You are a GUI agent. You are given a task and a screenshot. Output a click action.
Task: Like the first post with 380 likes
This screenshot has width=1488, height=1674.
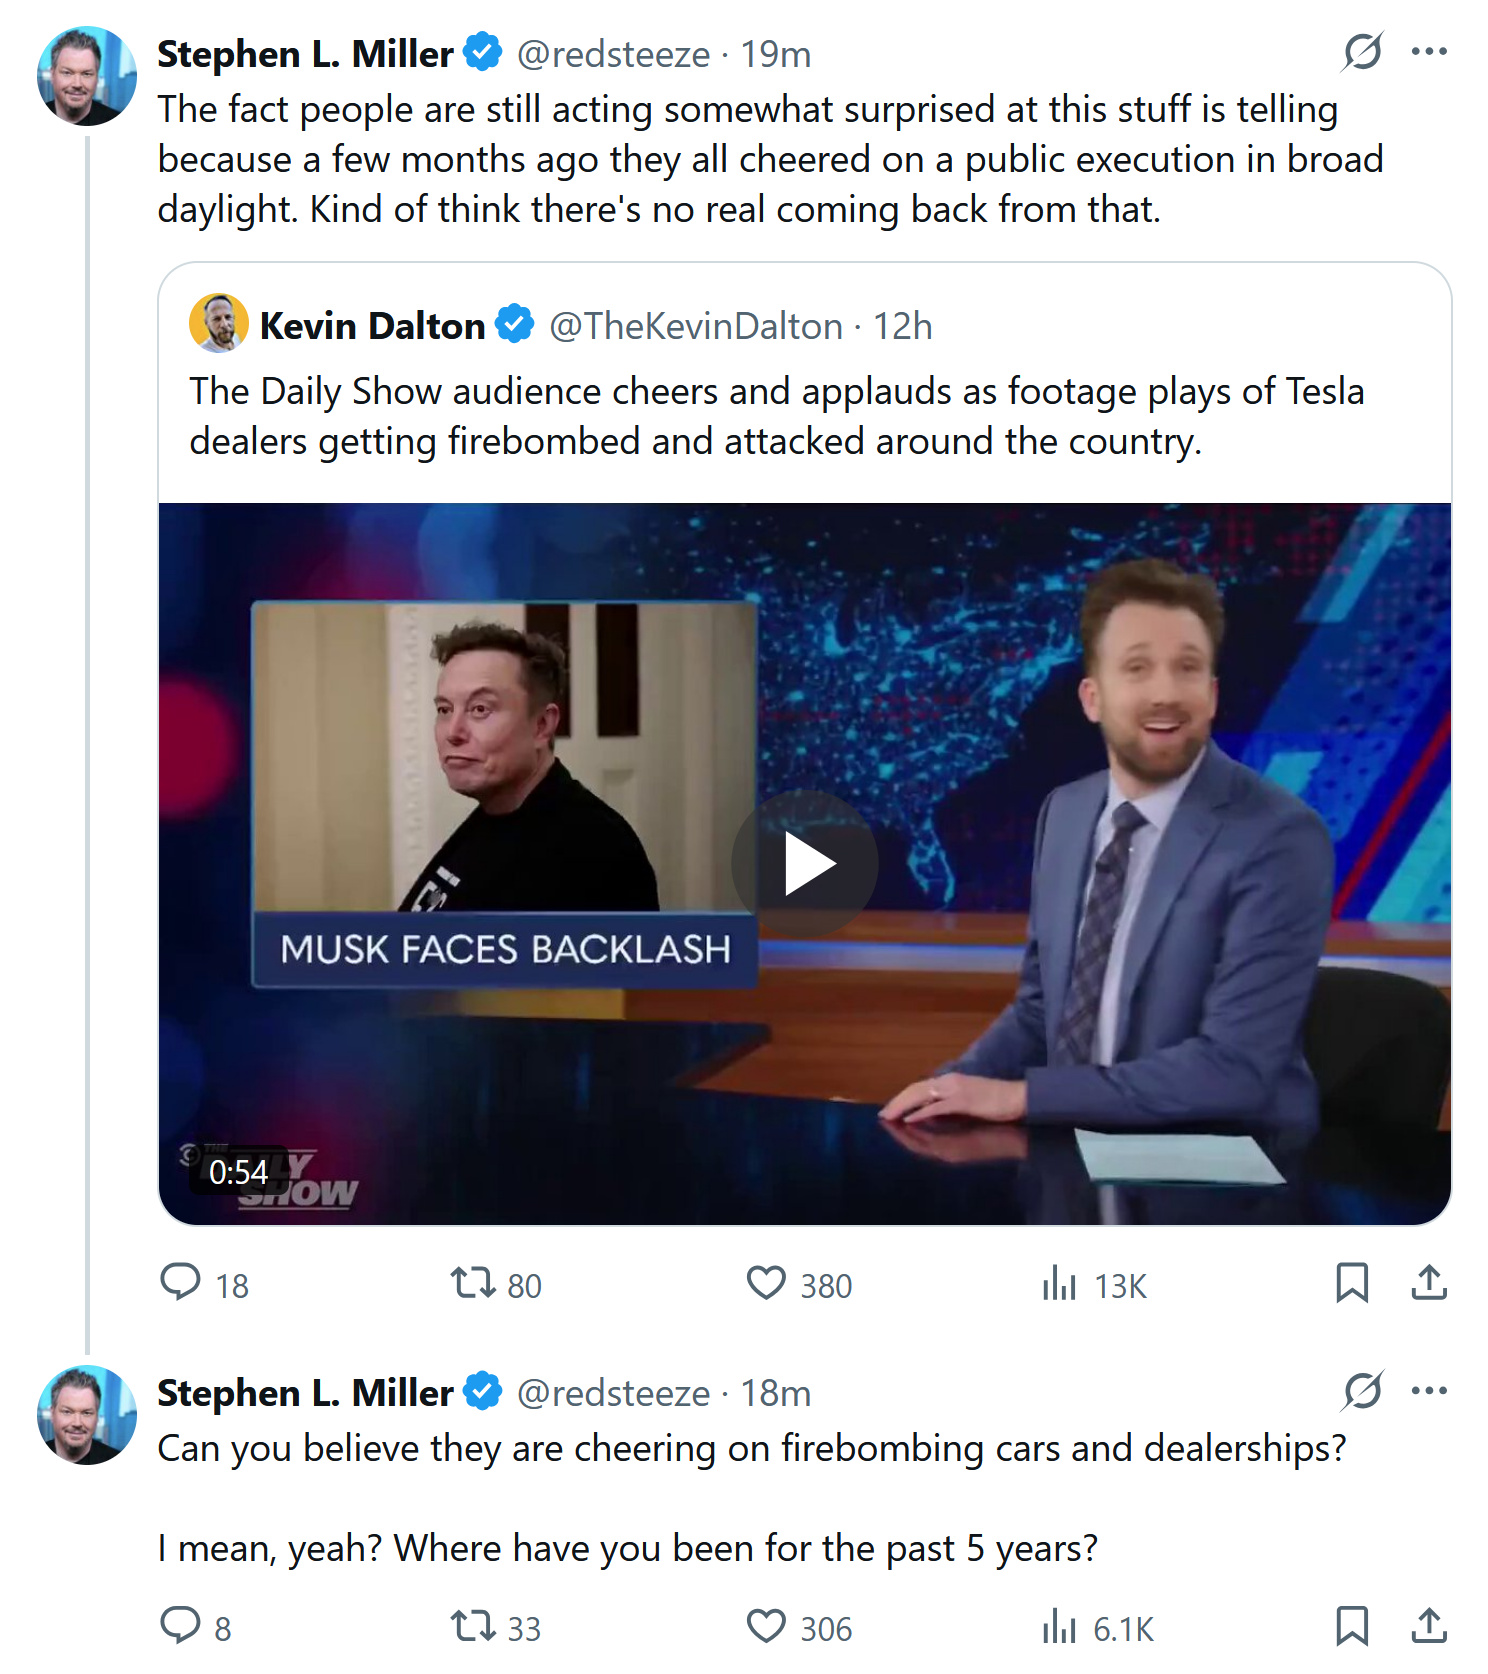(767, 1283)
